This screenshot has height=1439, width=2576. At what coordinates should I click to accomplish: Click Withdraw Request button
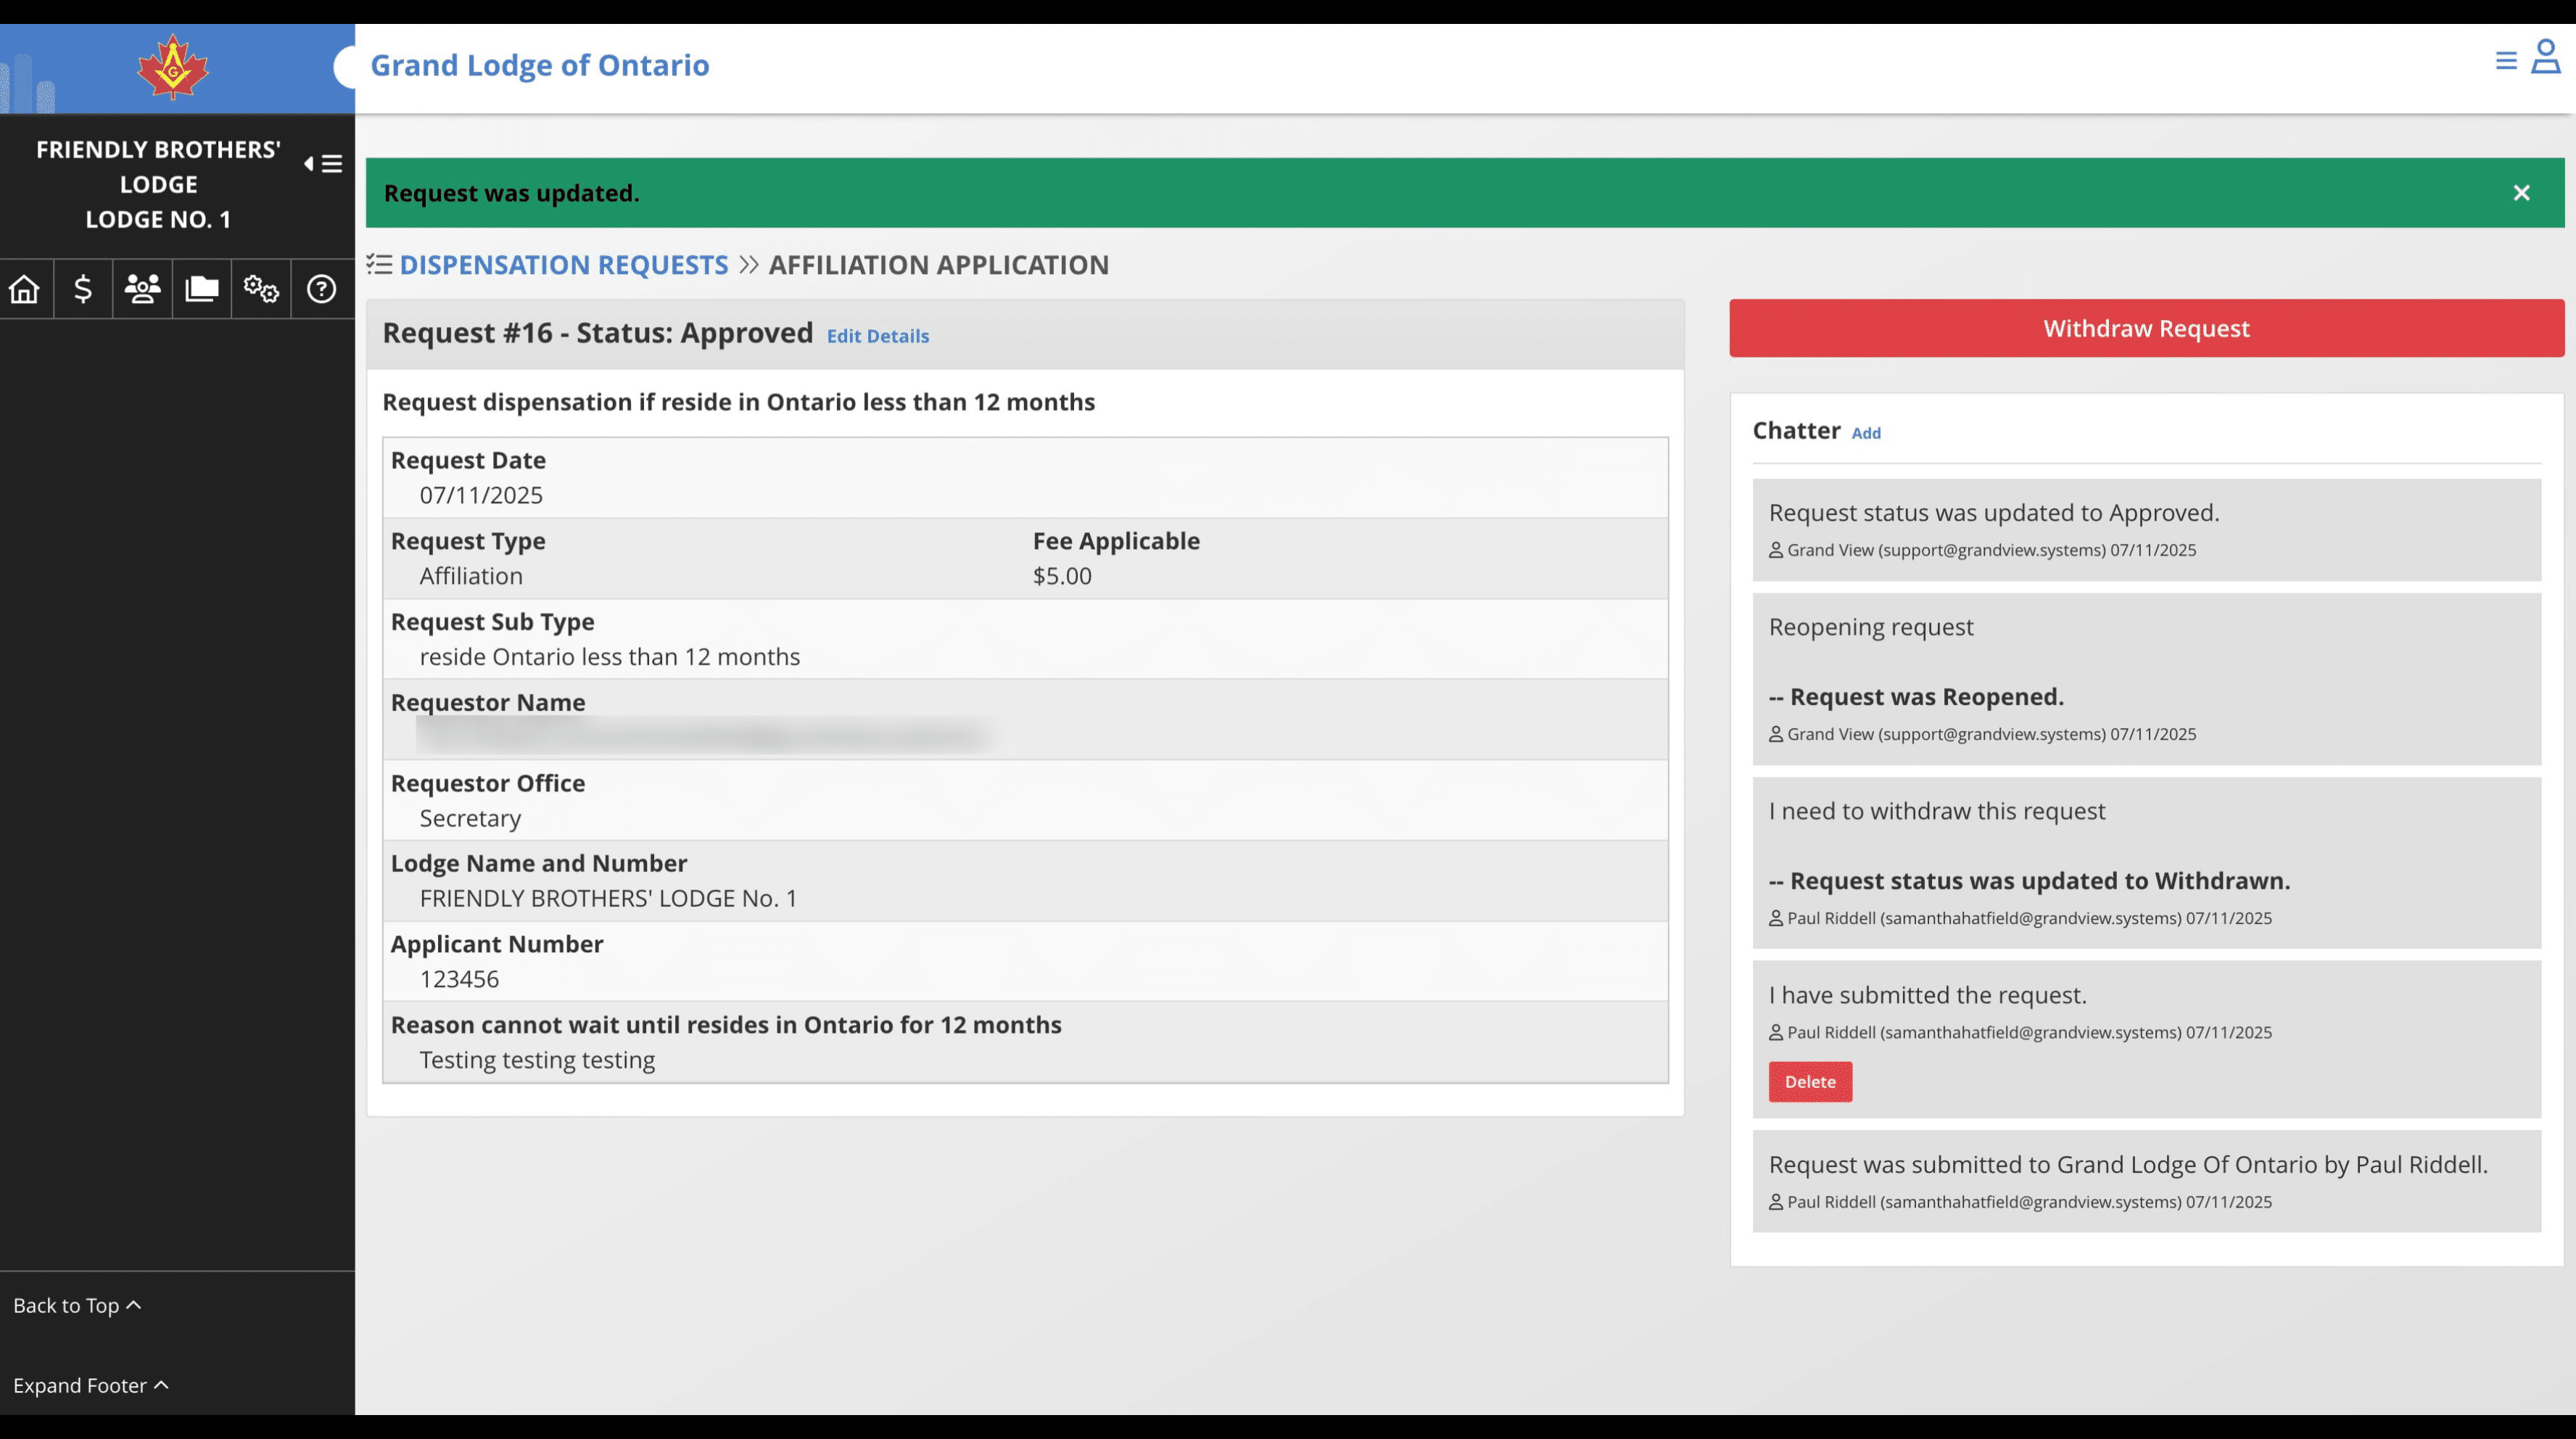point(2147,328)
